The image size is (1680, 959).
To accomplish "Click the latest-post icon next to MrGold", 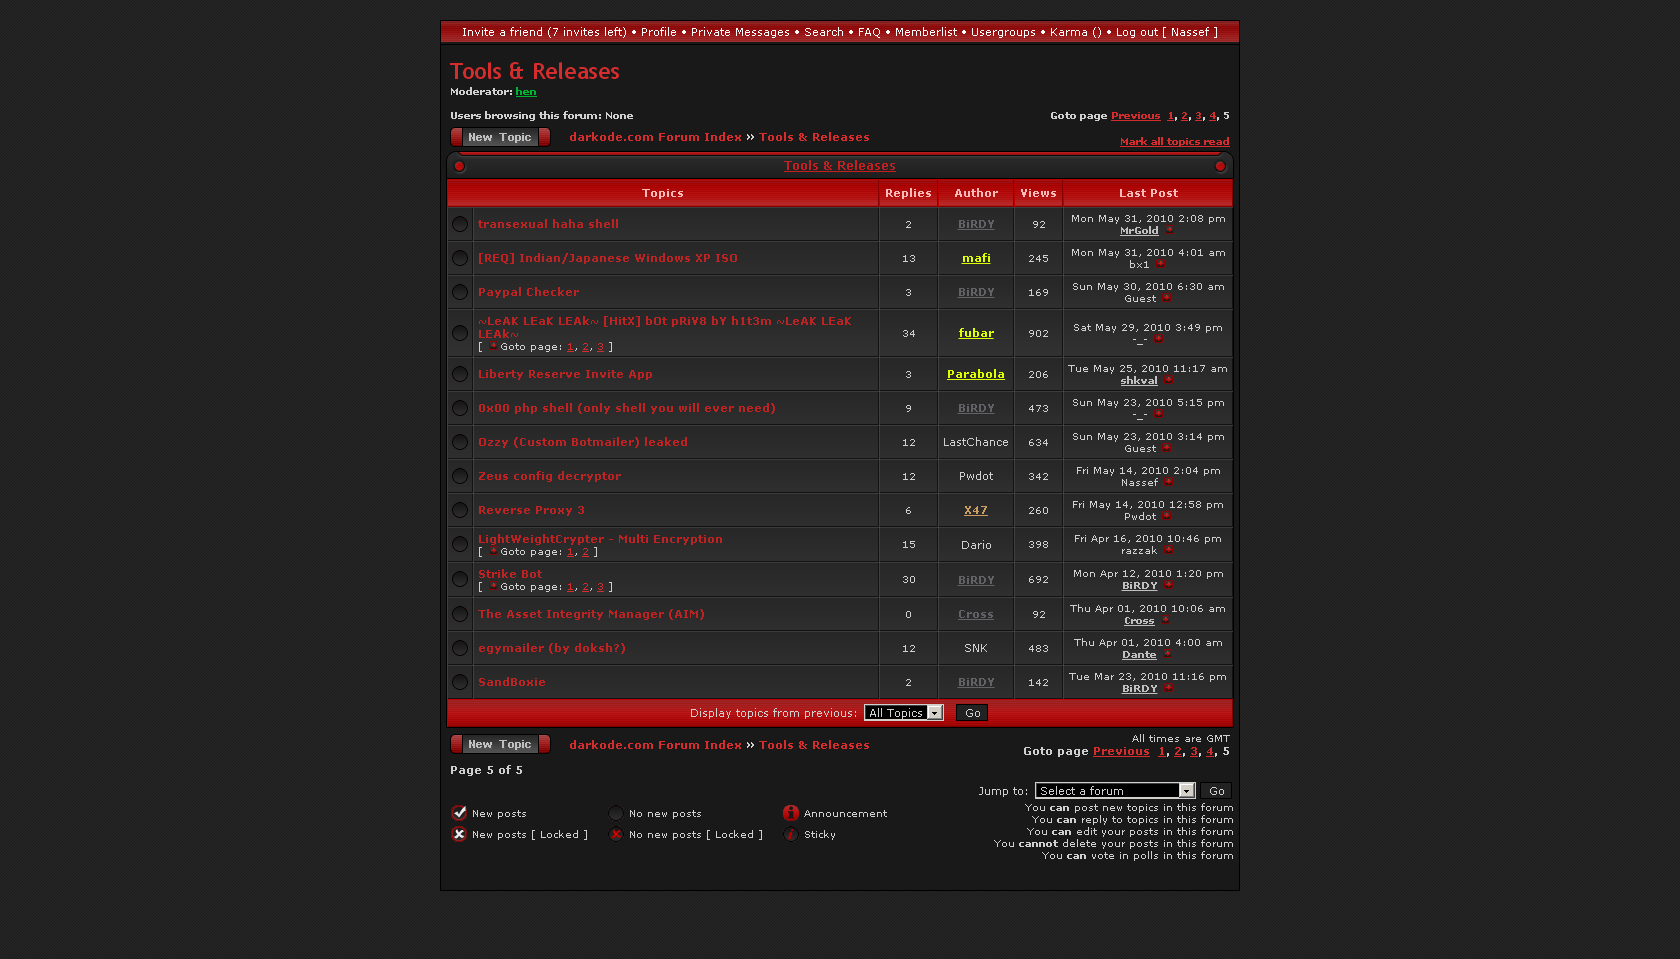I will [1169, 231].
